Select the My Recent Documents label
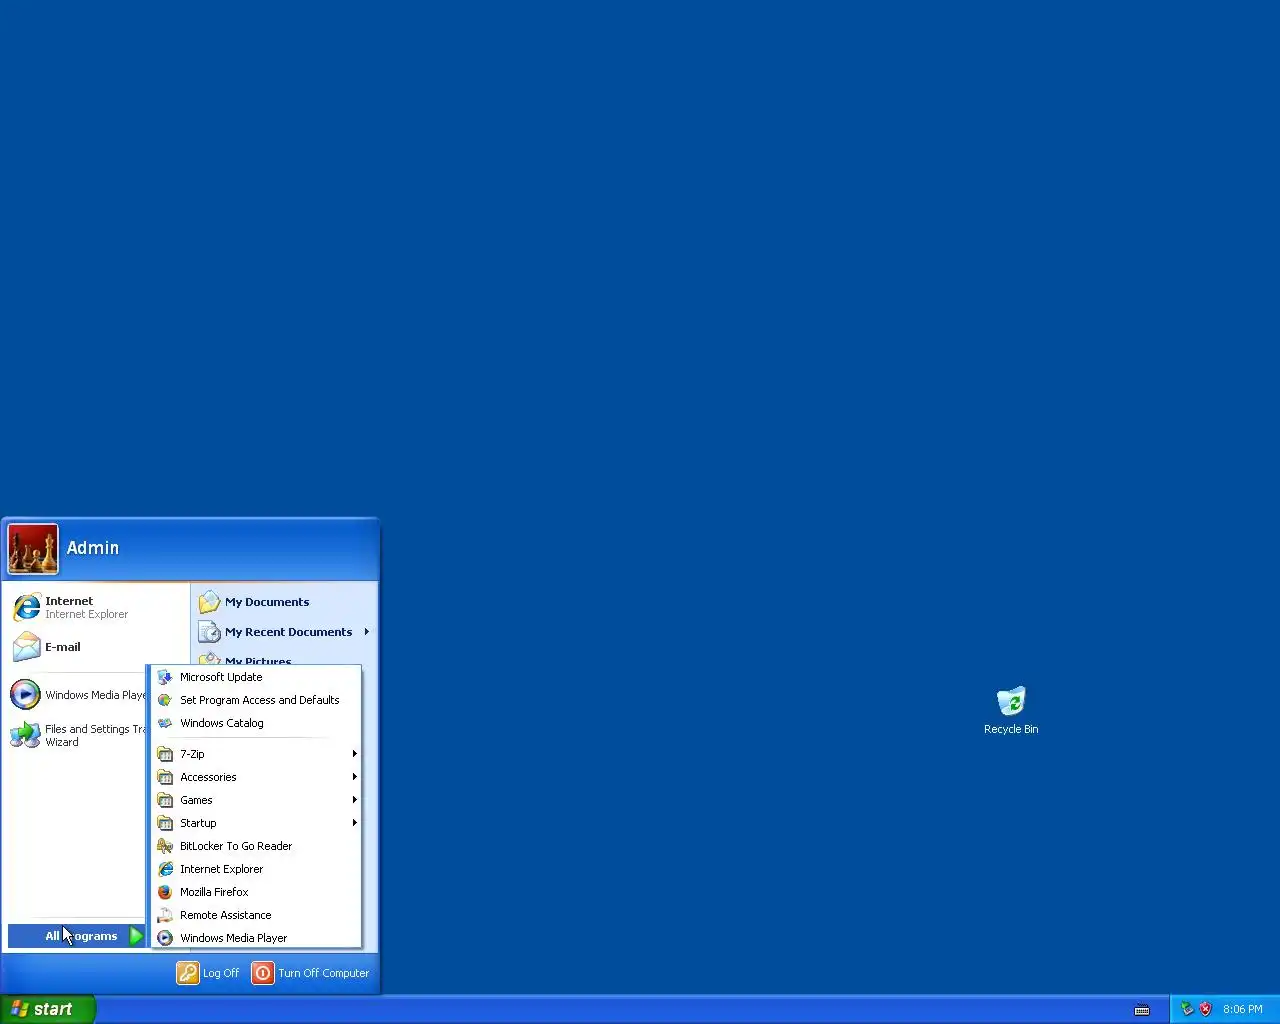 pos(288,632)
